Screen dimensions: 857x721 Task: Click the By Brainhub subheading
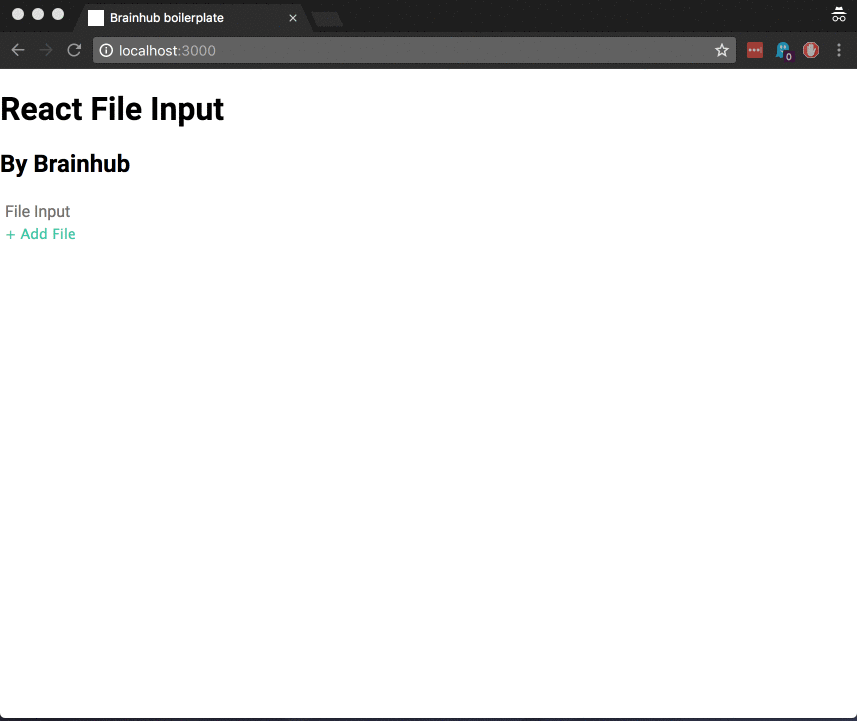65,163
